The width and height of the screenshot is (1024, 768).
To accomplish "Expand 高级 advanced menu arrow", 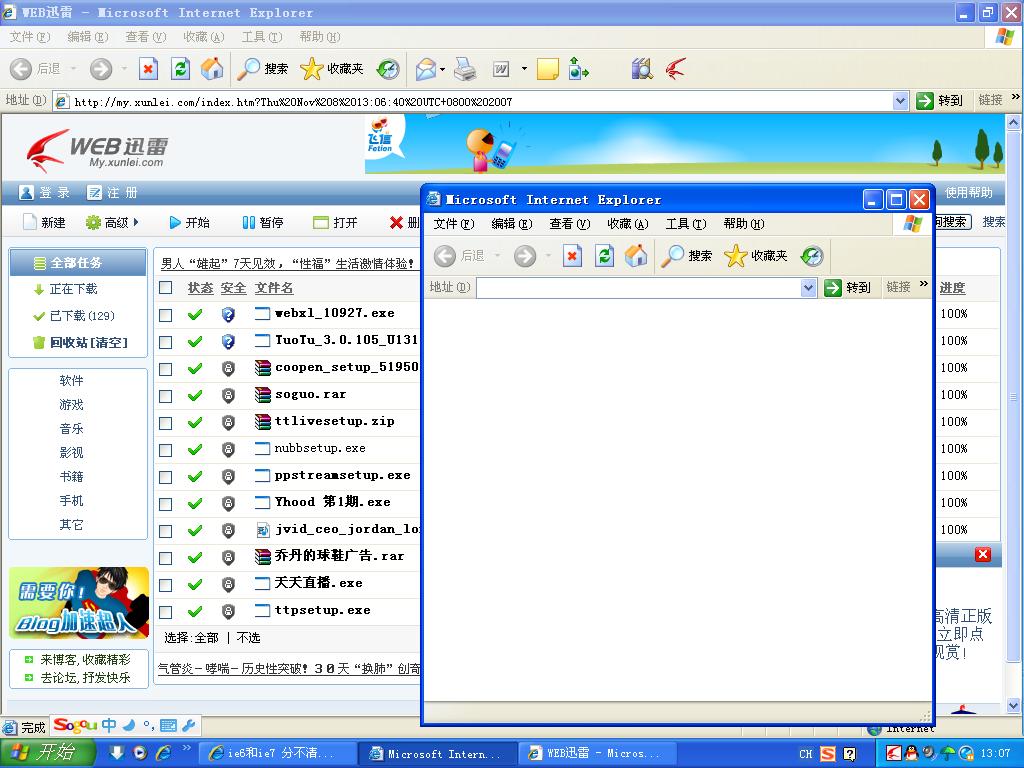I will pos(136,222).
